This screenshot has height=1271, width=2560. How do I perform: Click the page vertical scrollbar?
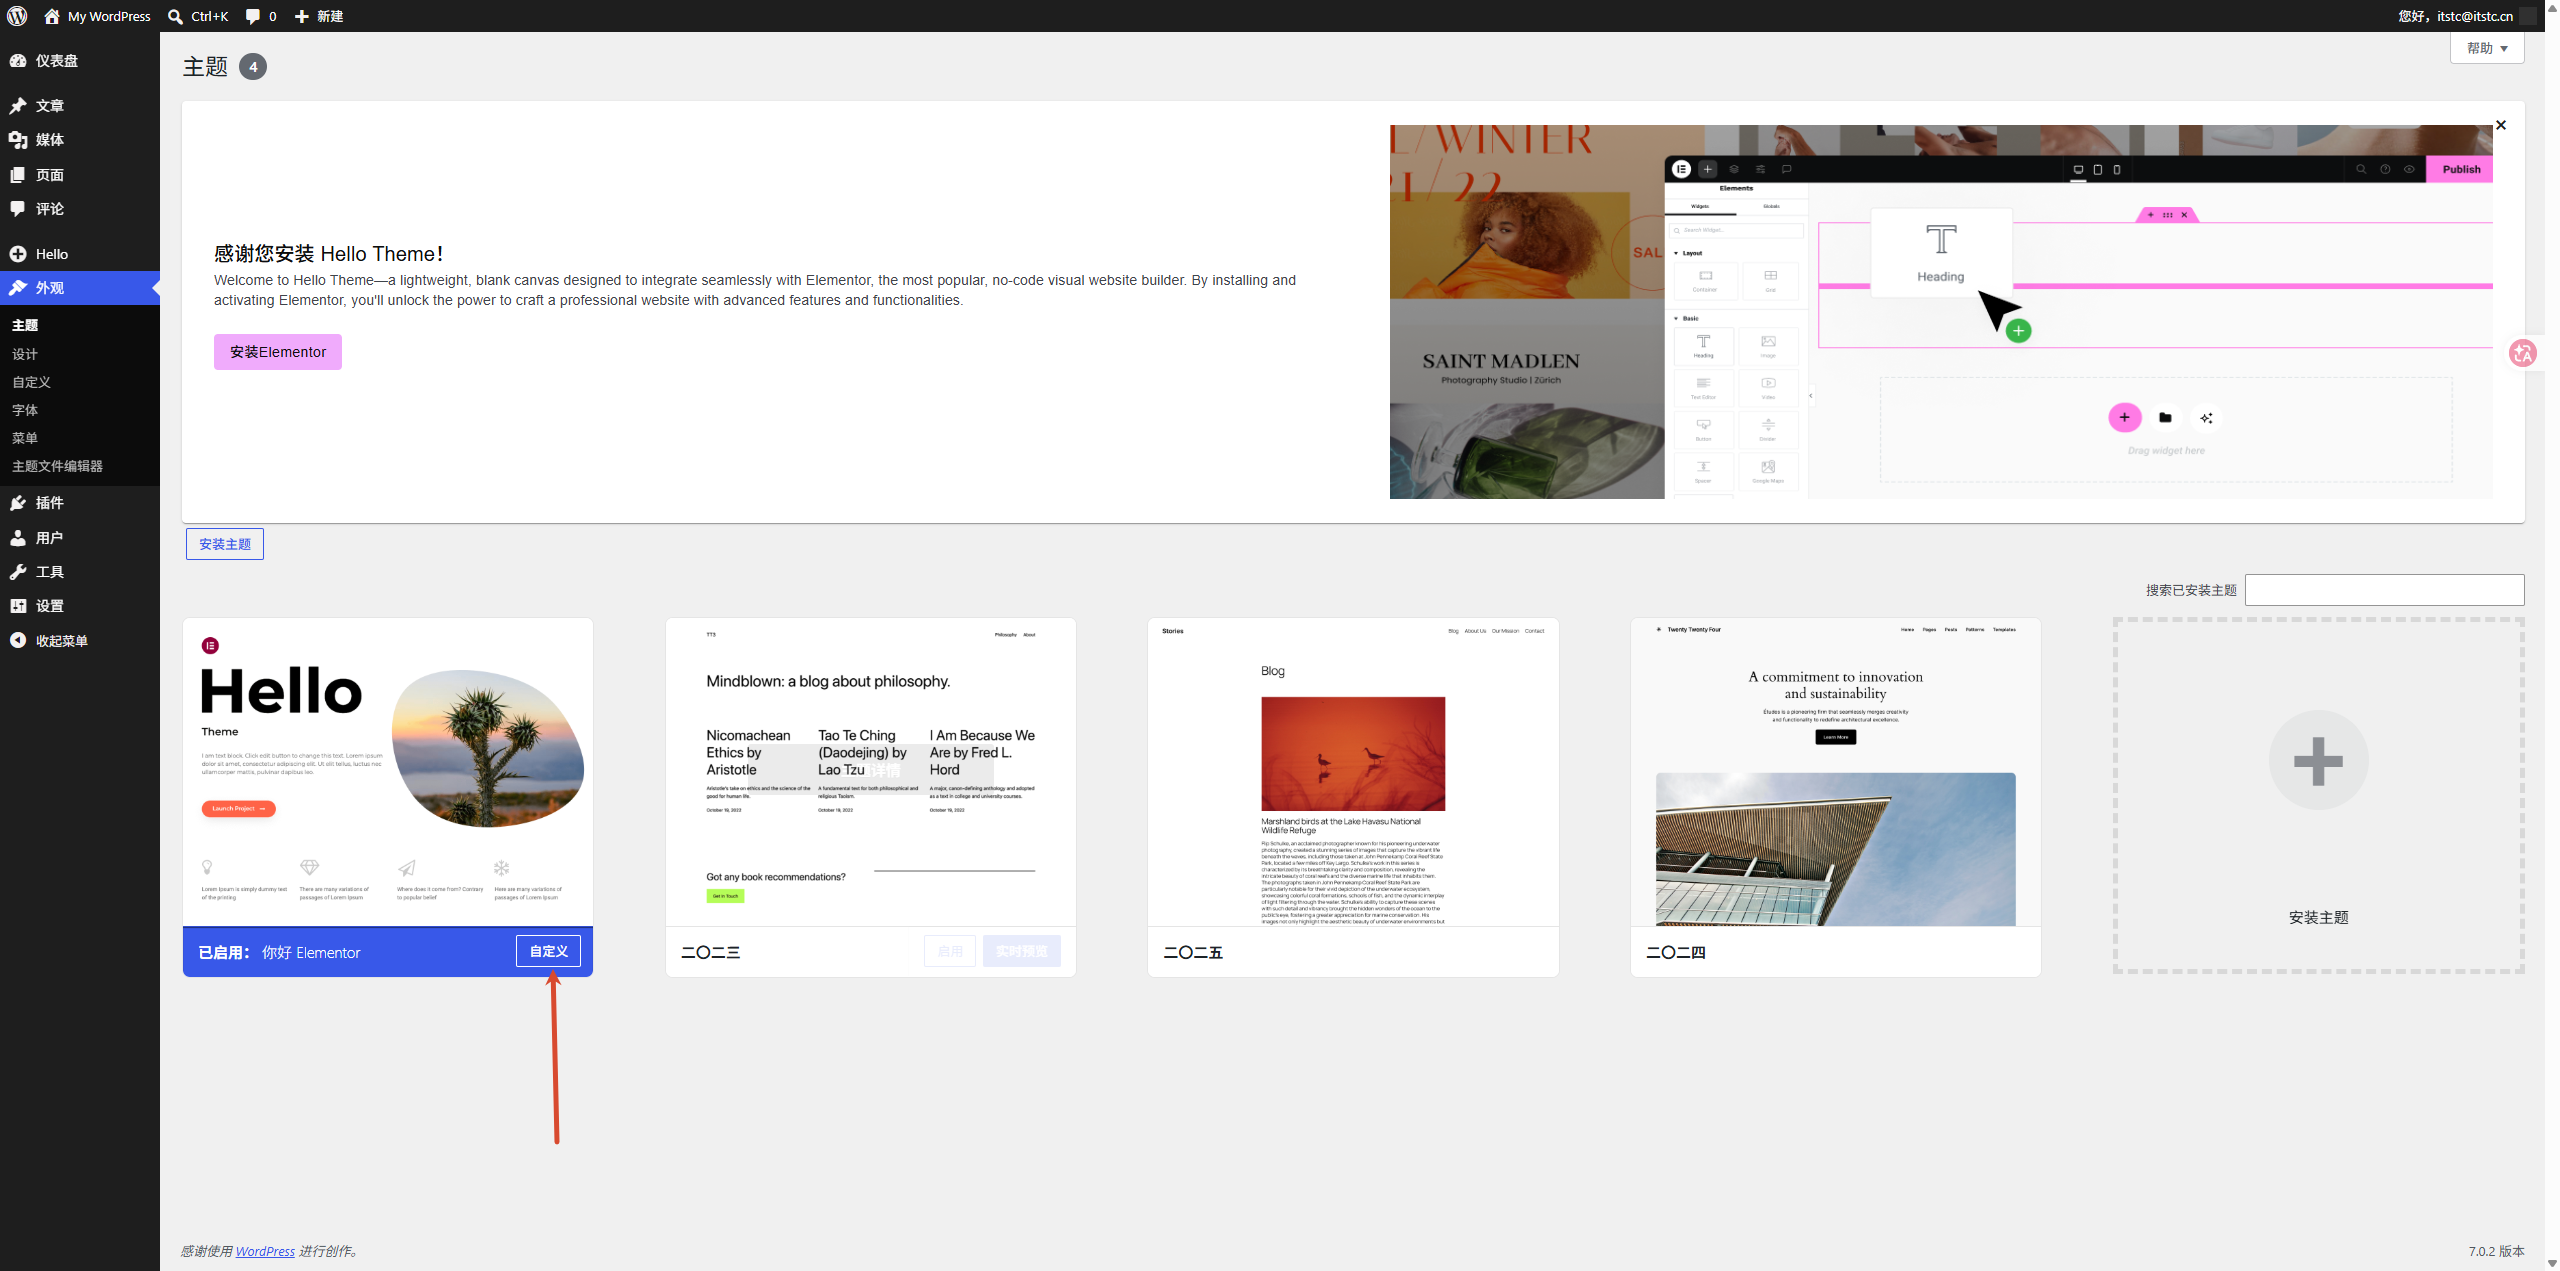click(x=2552, y=635)
